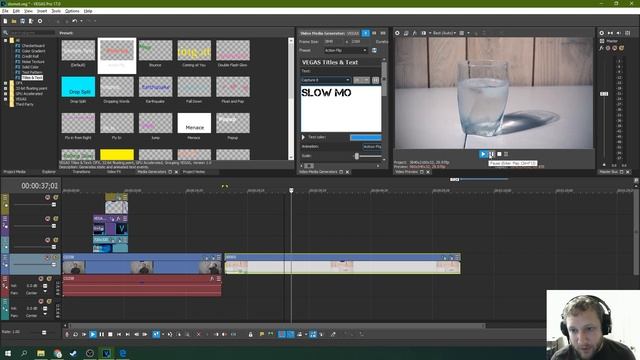Open the Project Properties gear icon in toolbar

(40, 21)
